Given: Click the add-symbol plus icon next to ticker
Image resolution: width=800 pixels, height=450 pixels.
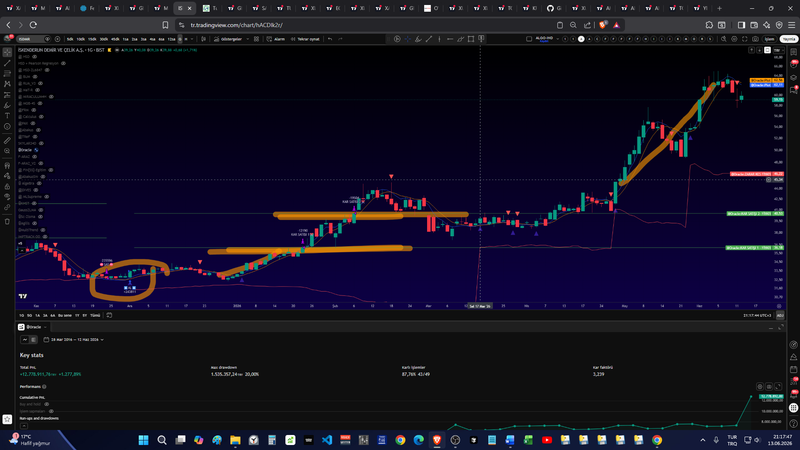Looking at the screenshot, I should point(57,39).
